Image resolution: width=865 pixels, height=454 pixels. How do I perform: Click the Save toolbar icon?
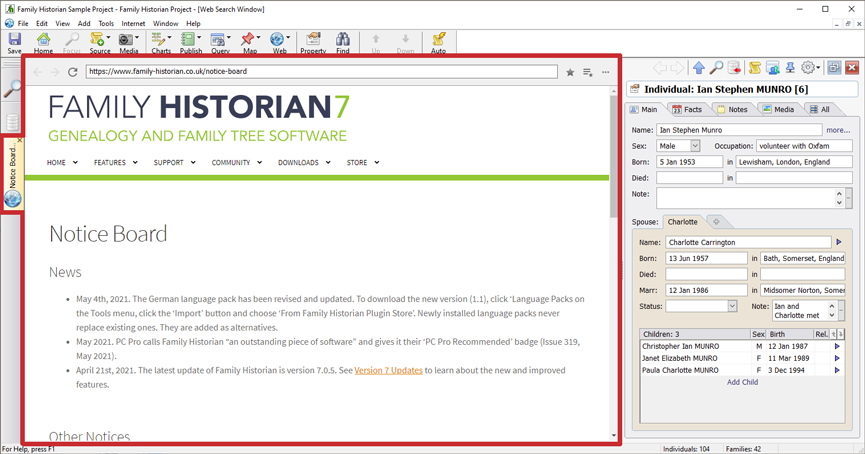pyautogui.click(x=14, y=42)
